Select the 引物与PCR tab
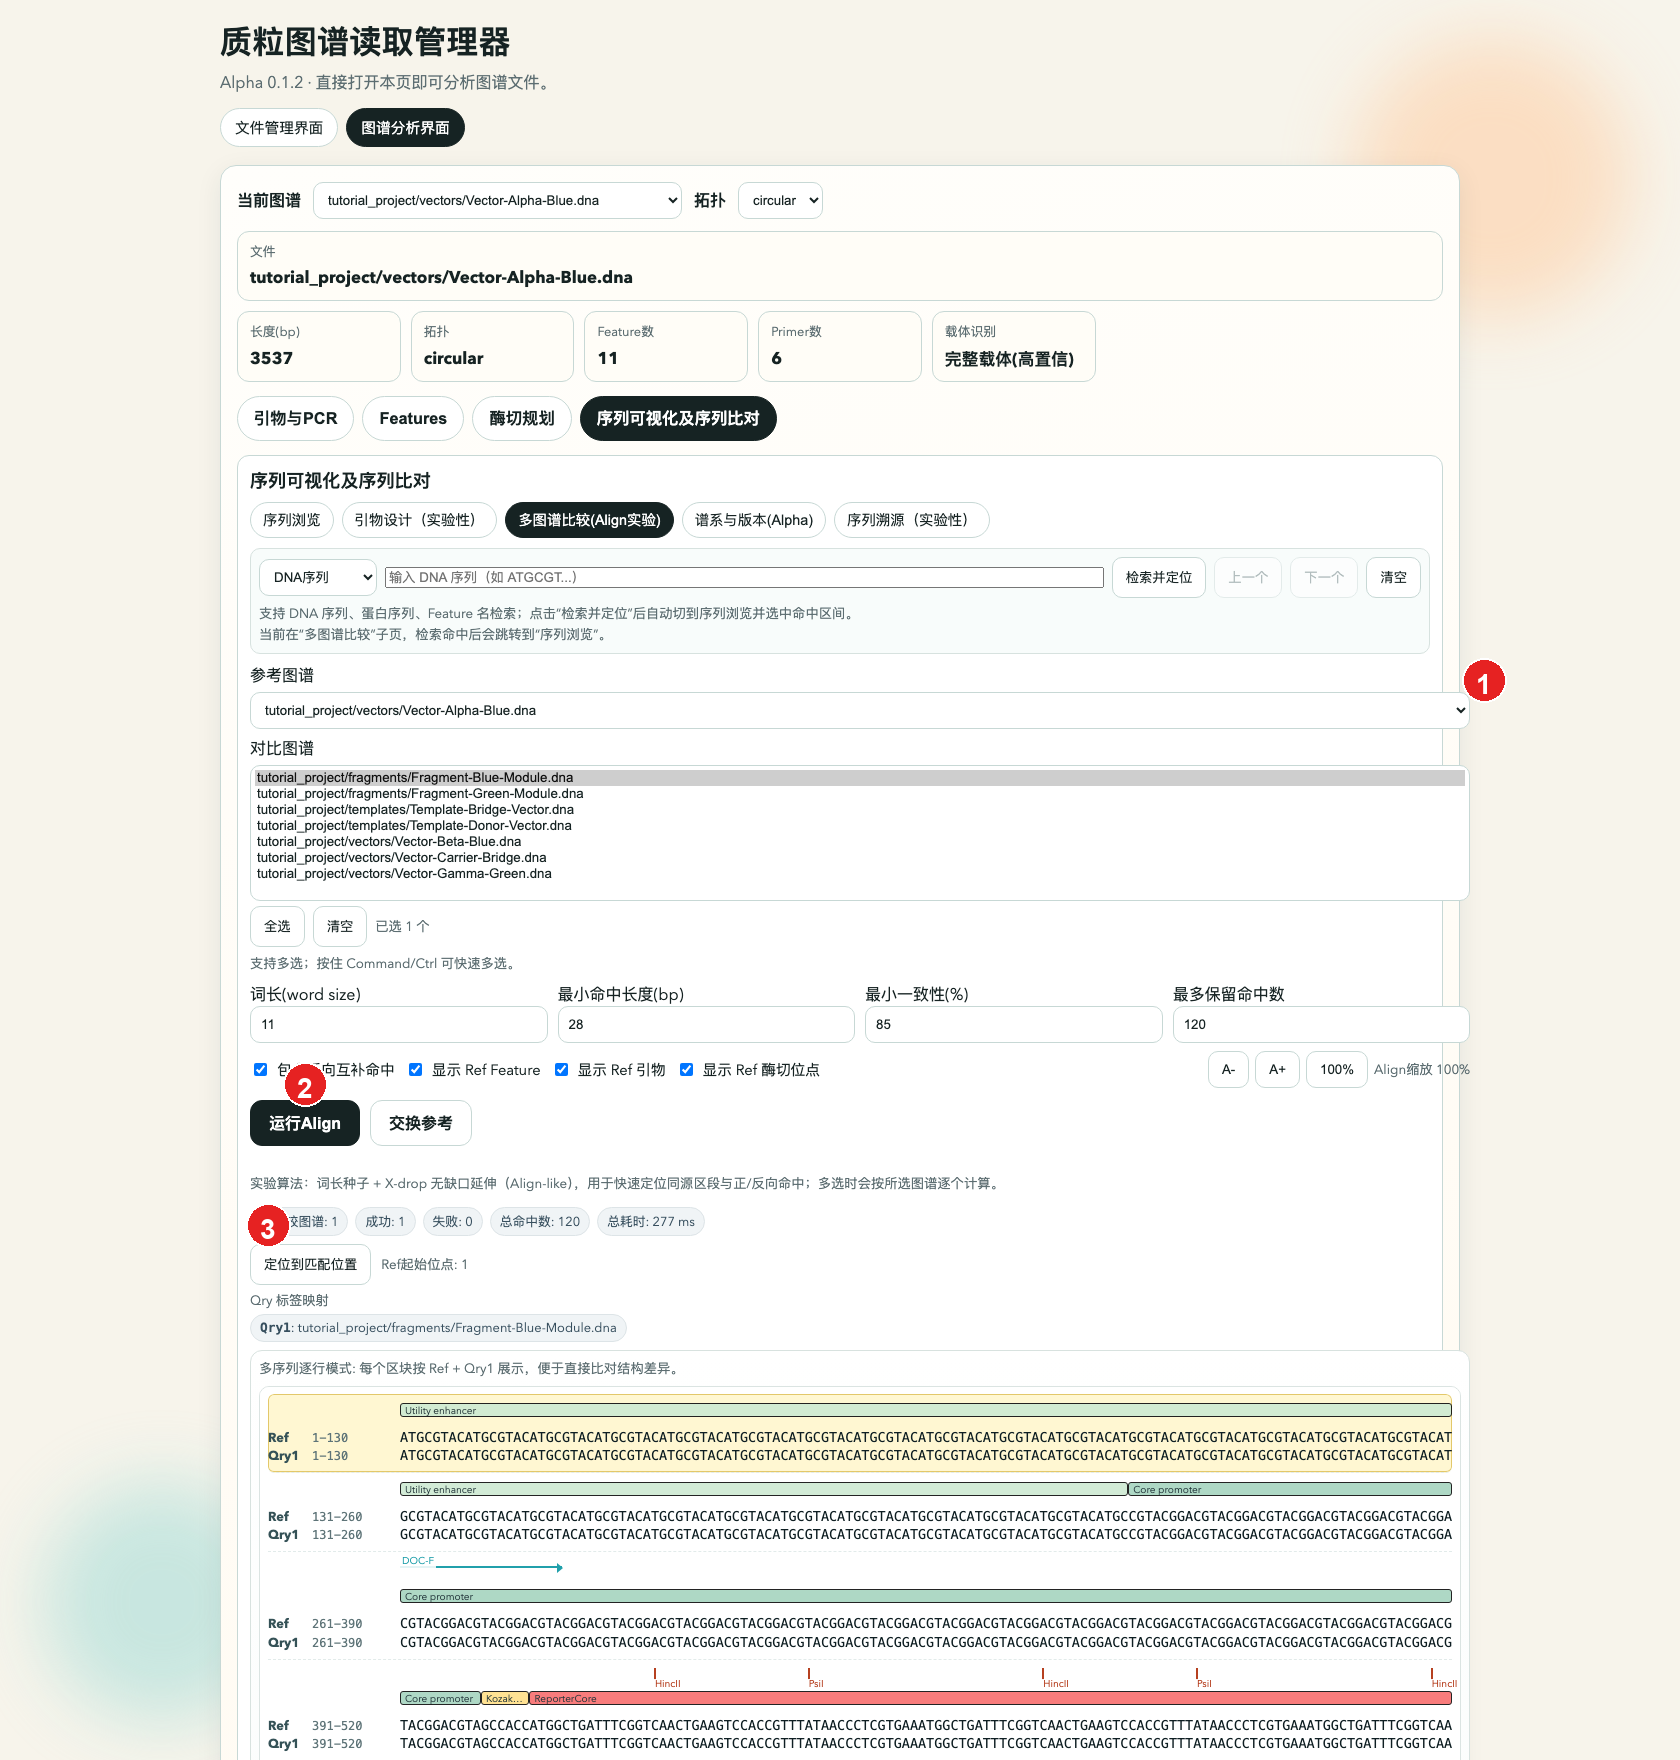 tap(294, 418)
